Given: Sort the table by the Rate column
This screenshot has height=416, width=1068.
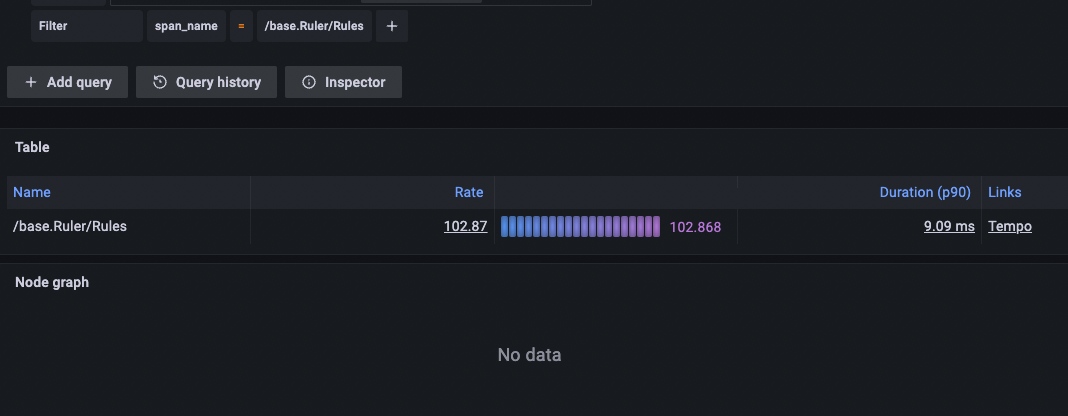Looking at the screenshot, I should 468,192.
